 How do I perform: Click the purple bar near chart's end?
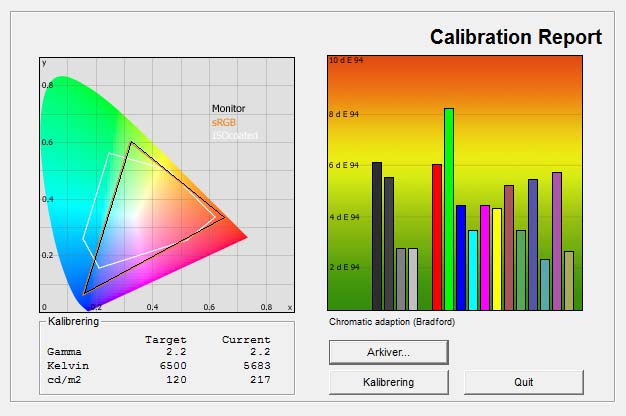pos(557,241)
